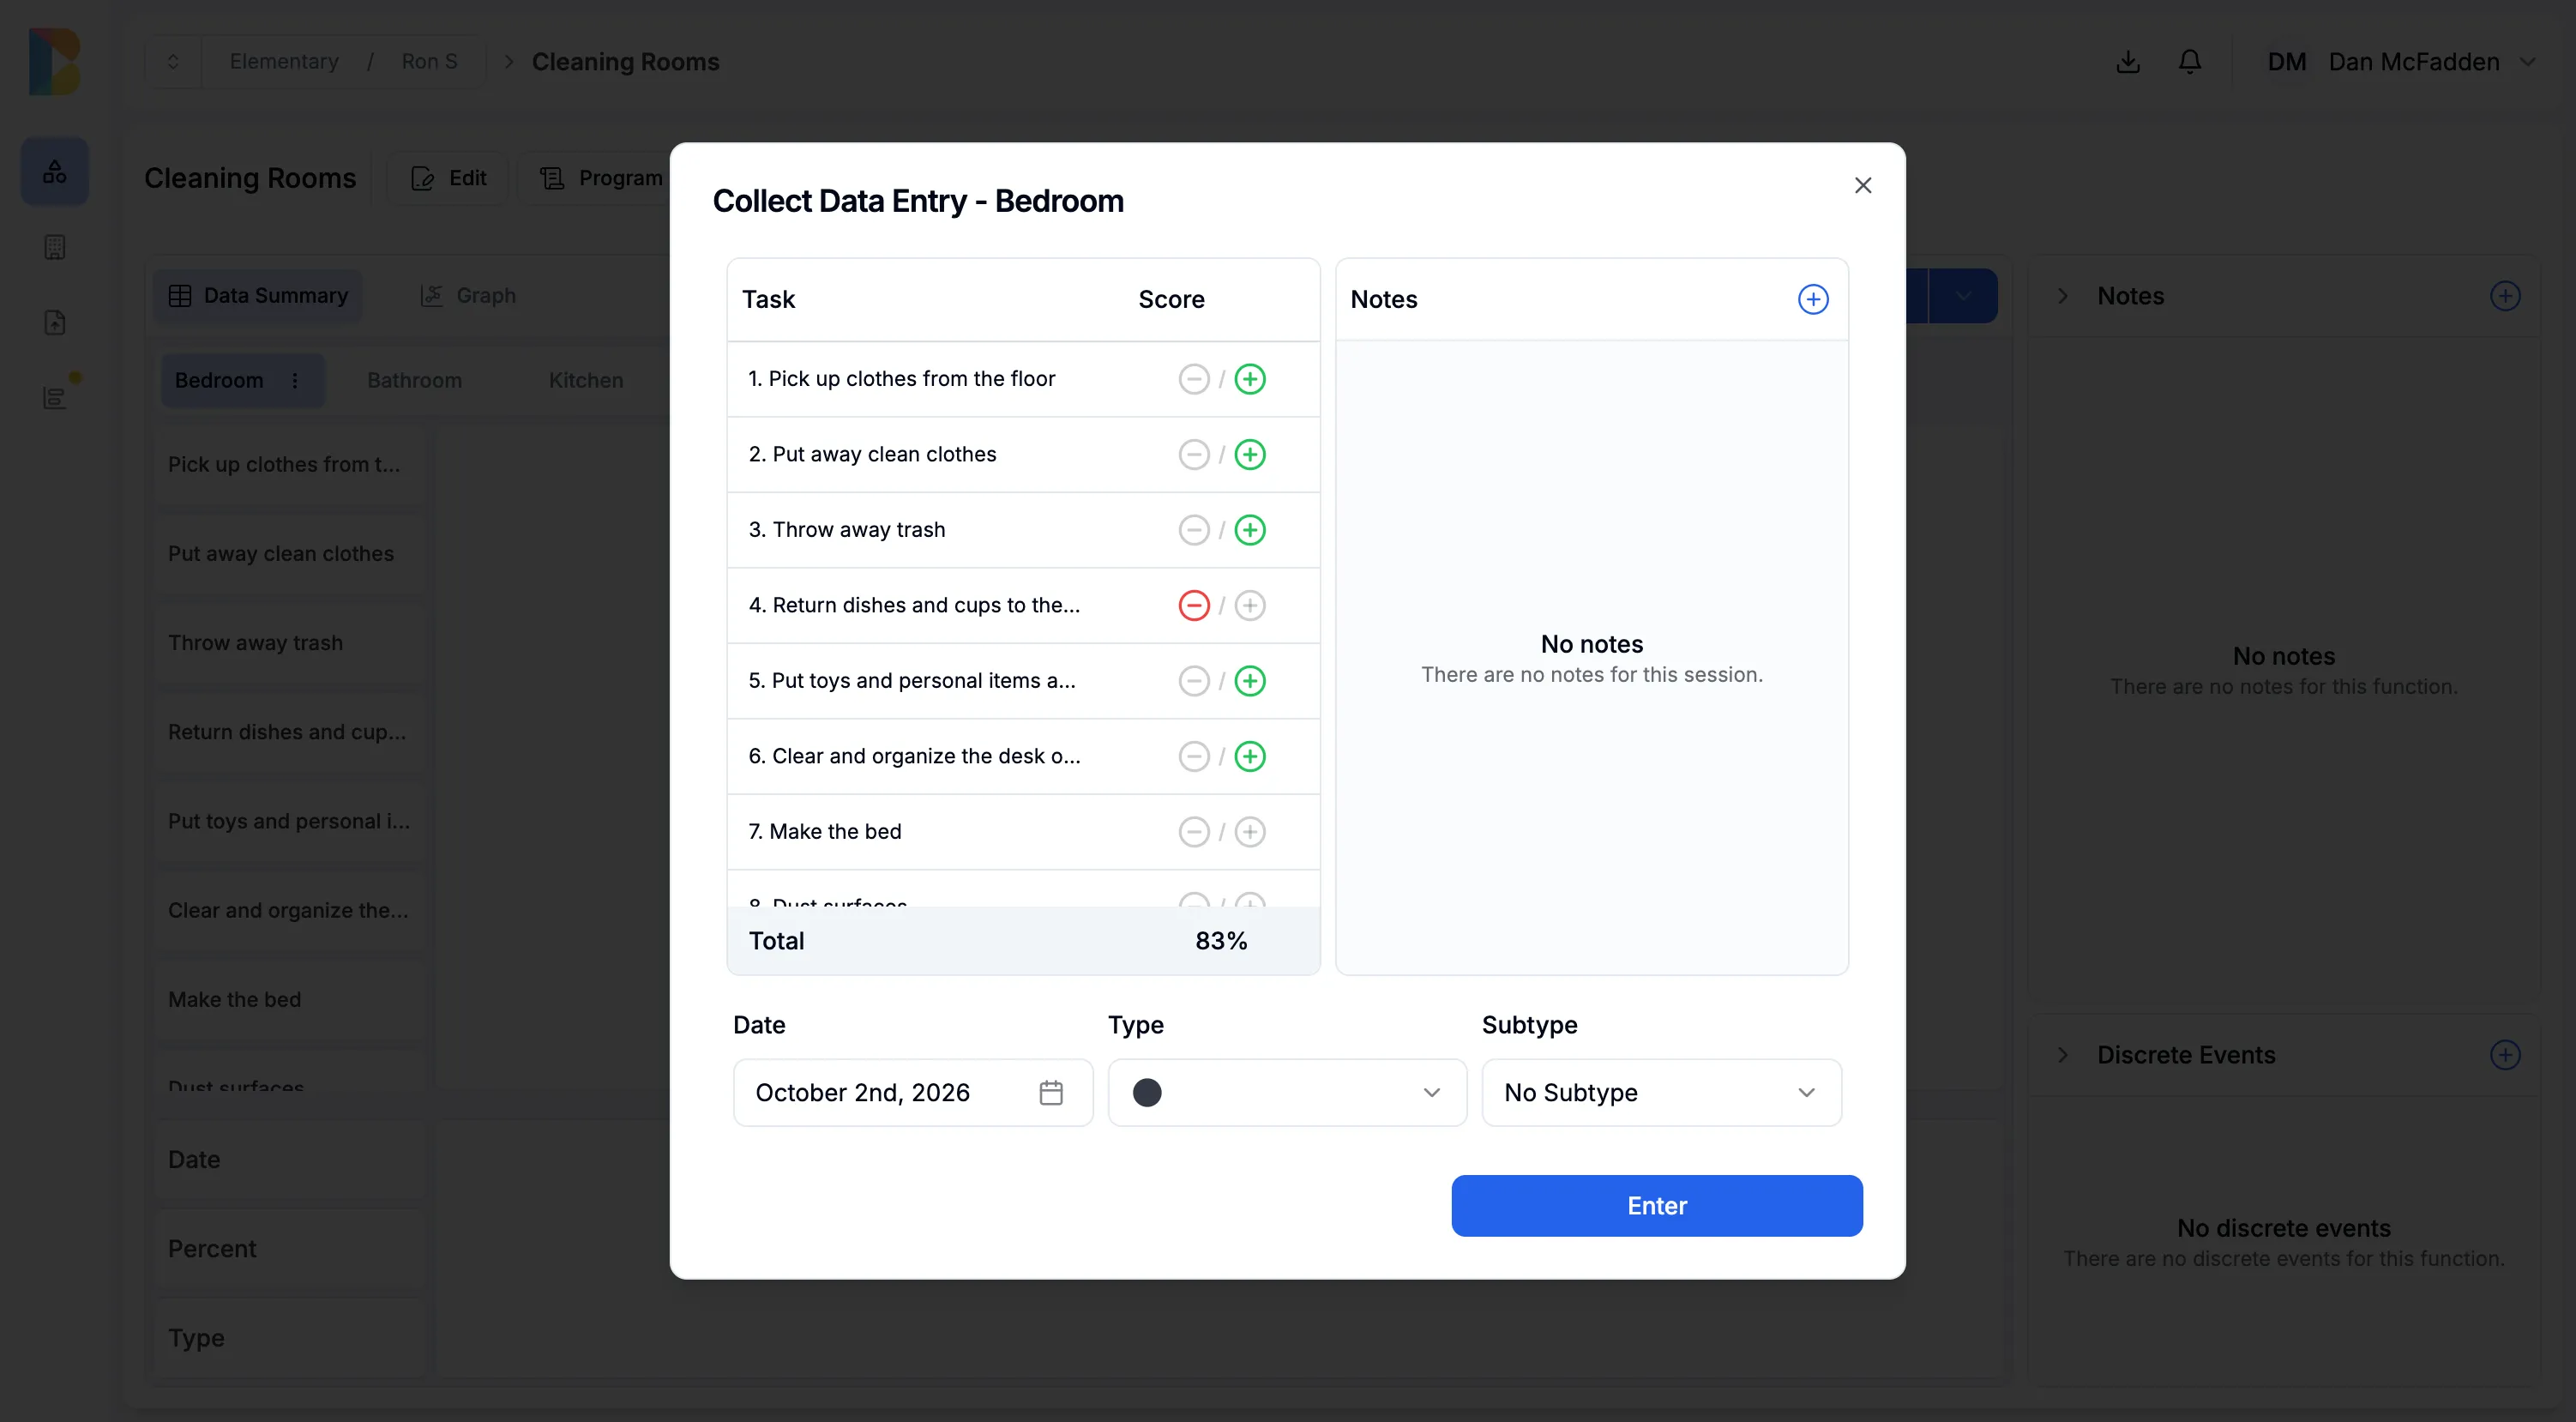Click the October 2nd, 2026 date field
This screenshot has height=1422, width=2576.
click(913, 1093)
